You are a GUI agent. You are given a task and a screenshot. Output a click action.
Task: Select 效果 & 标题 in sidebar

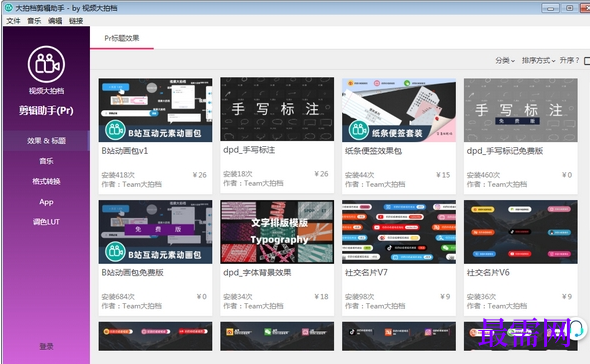(46, 141)
